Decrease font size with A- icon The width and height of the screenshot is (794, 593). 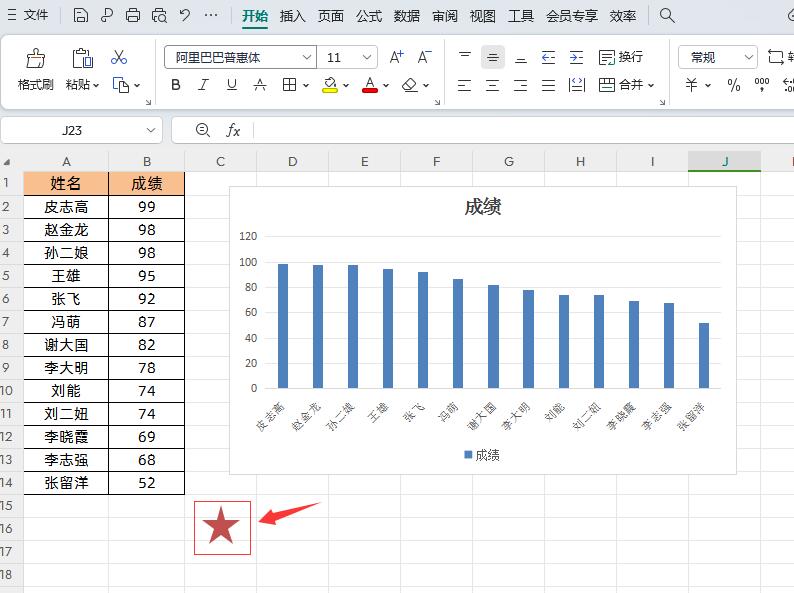(x=424, y=57)
